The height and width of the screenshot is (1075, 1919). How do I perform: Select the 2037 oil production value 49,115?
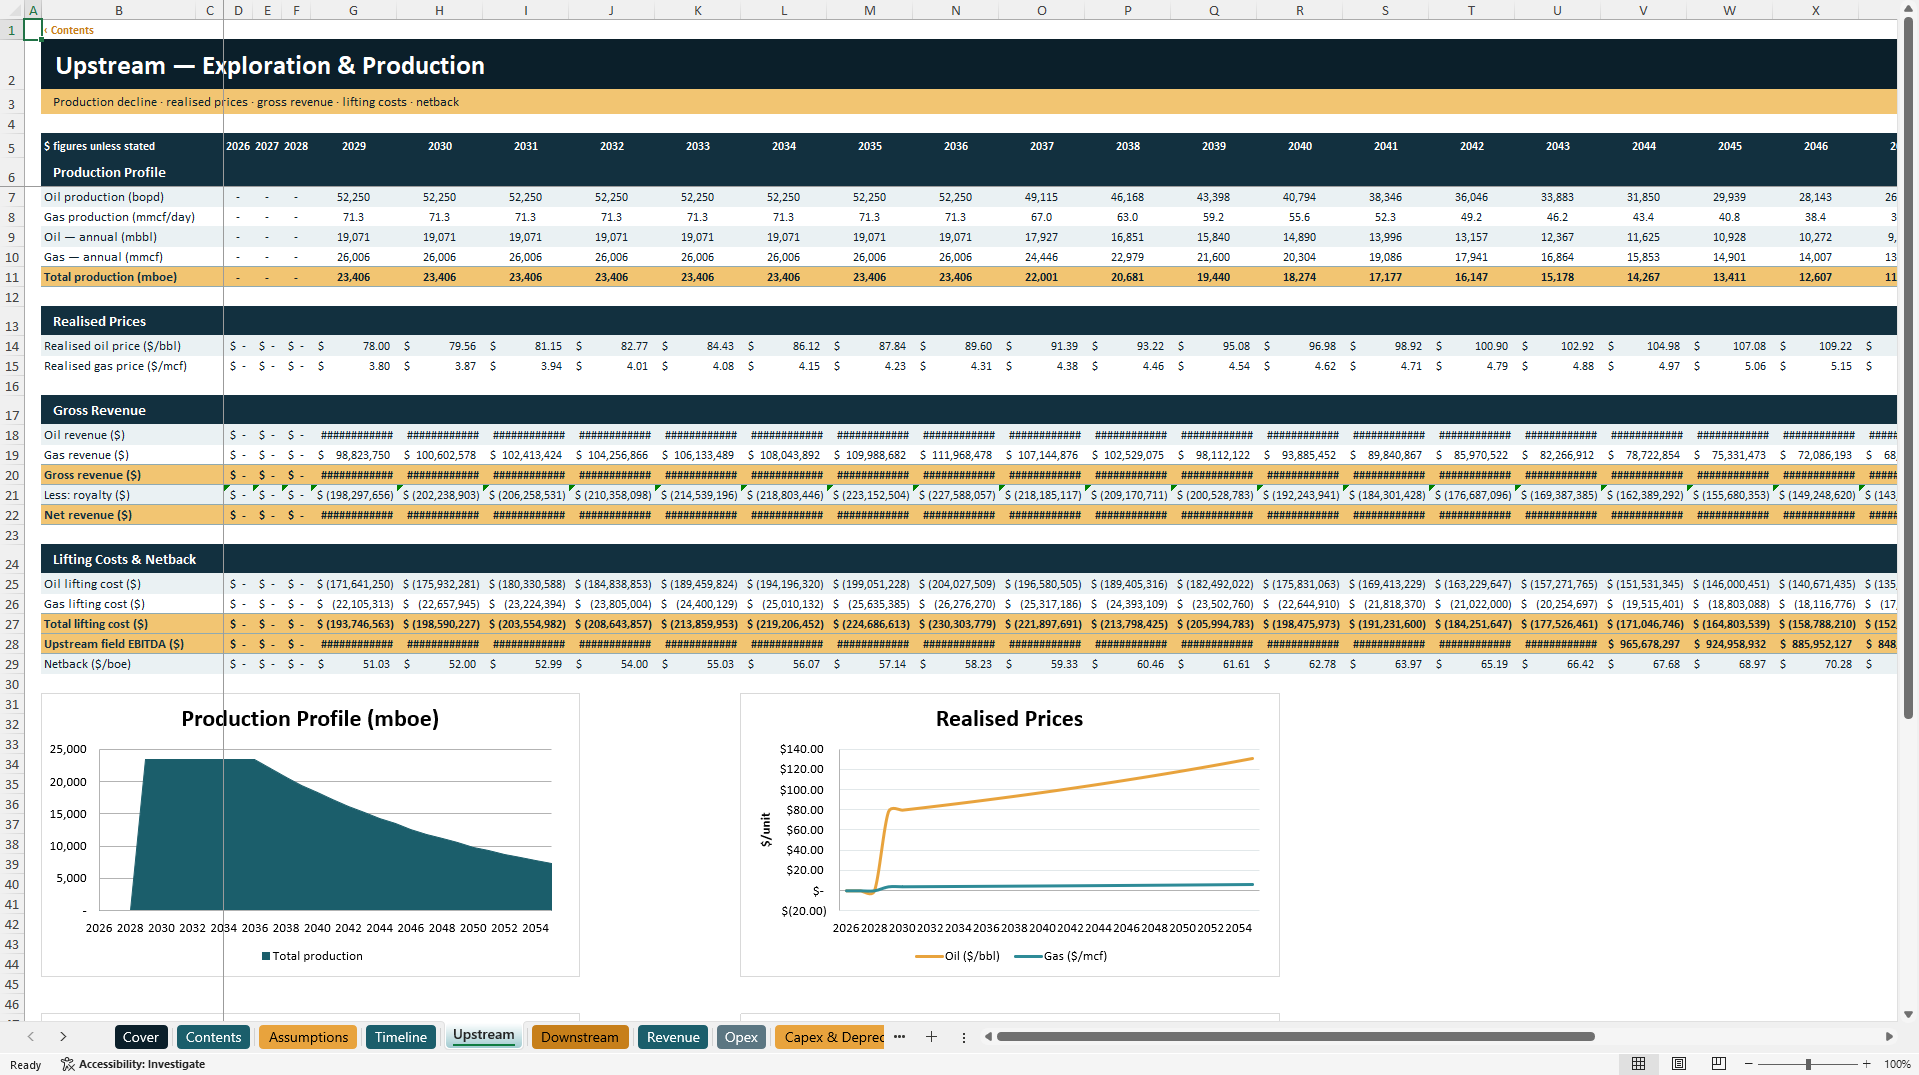(1041, 197)
